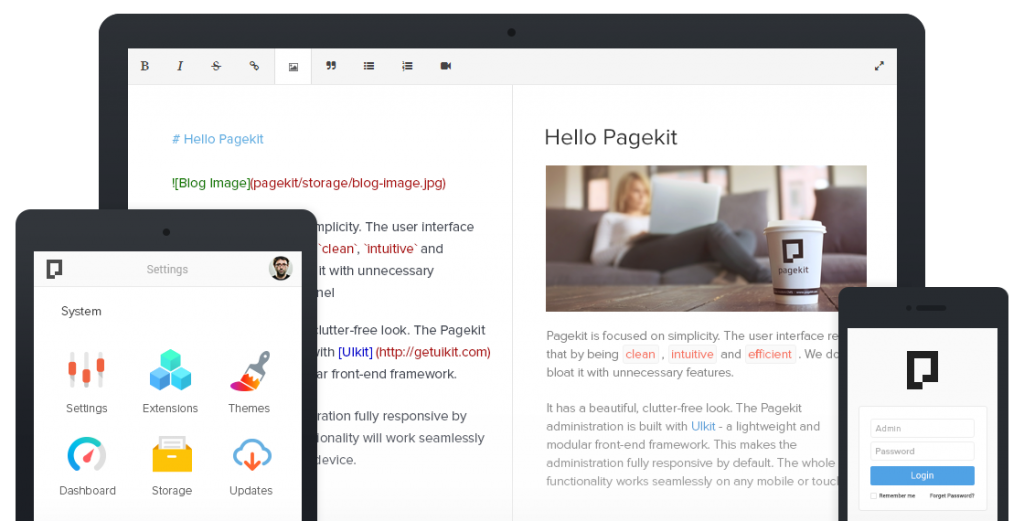Viewport: 1024px width, 521px height.
Task: Expand editor to fullscreen
Action: (879, 66)
